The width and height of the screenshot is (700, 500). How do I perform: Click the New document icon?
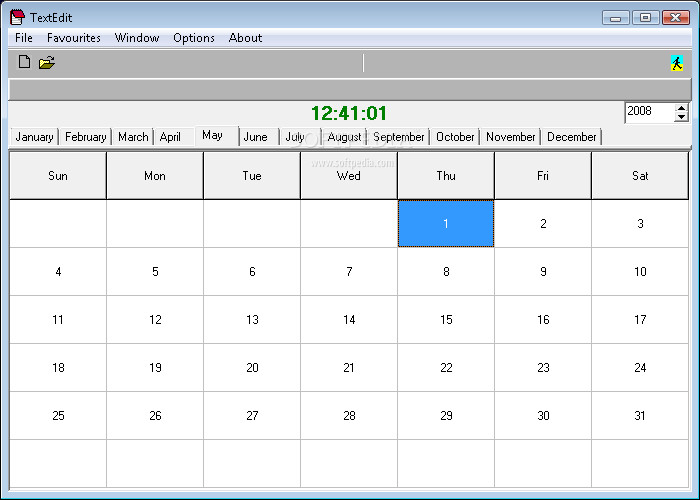(x=25, y=62)
